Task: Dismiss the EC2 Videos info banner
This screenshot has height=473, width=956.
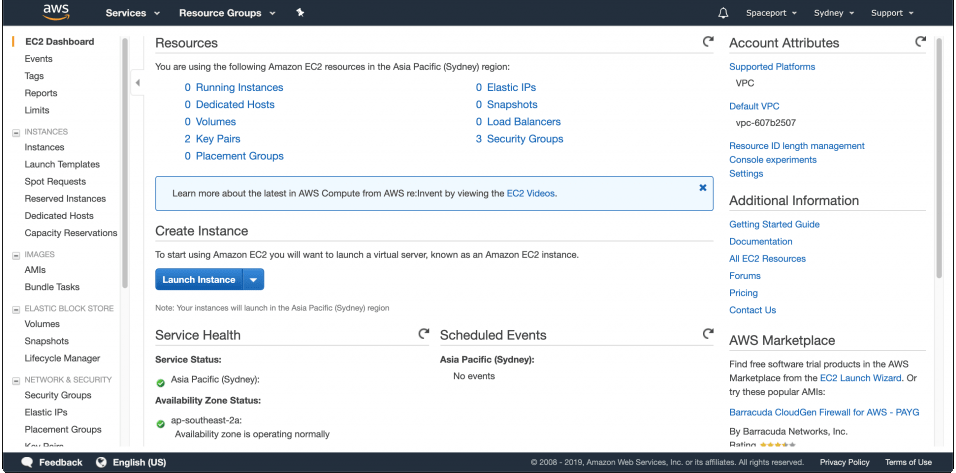Action: point(702,188)
